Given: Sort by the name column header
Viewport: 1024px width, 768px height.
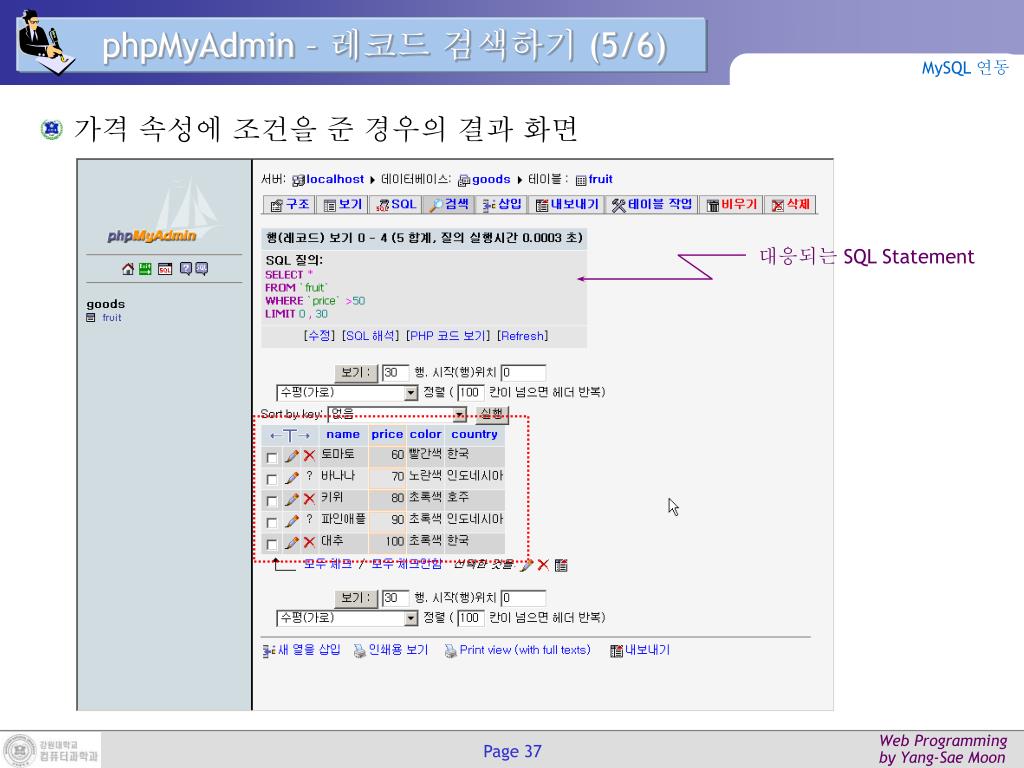Looking at the screenshot, I should (x=343, y=434).
